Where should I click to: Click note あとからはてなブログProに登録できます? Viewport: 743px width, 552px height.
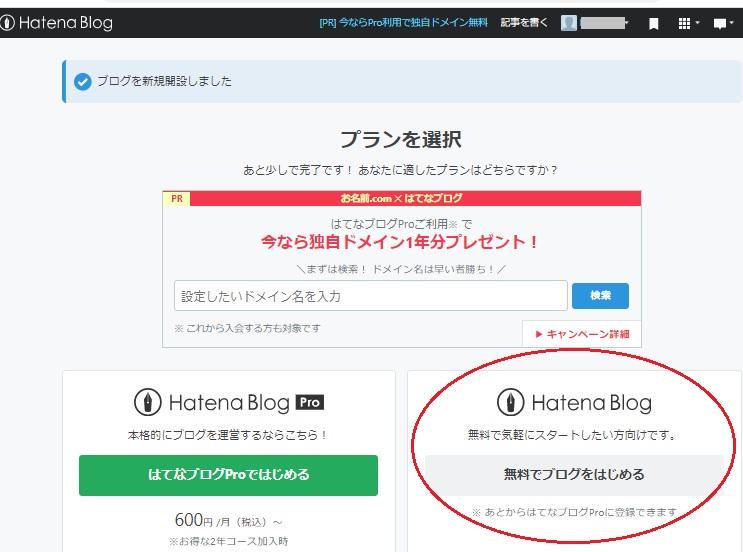(574, 512)
